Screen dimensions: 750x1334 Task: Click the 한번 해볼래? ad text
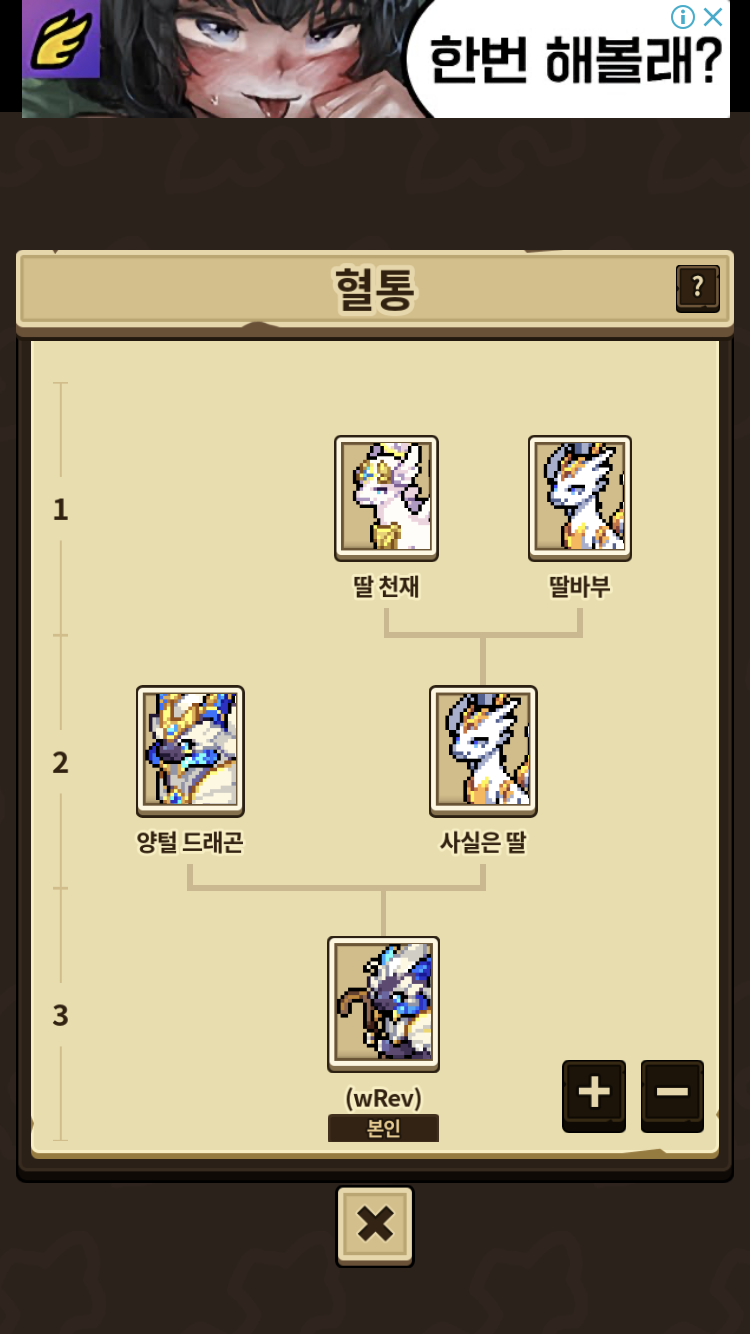[575, 62]
